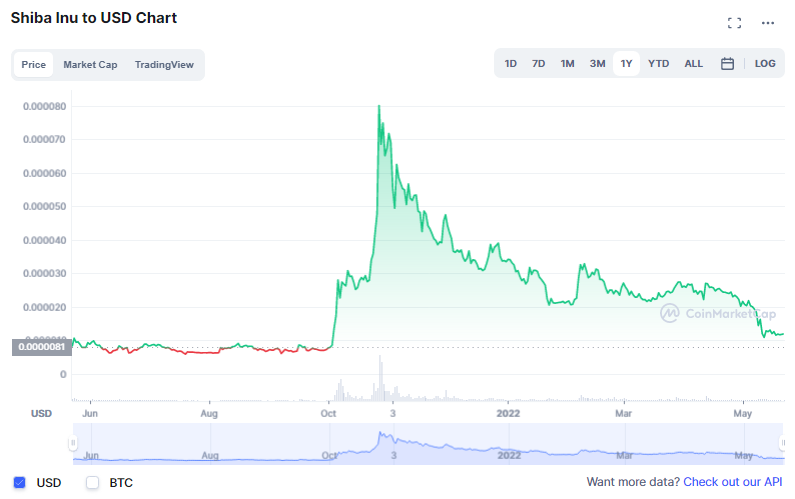This screenshot has width=795, height=499.
Task: Switch to the Market Cap tab
Action: pyautogui.click(x=90, y=64)
